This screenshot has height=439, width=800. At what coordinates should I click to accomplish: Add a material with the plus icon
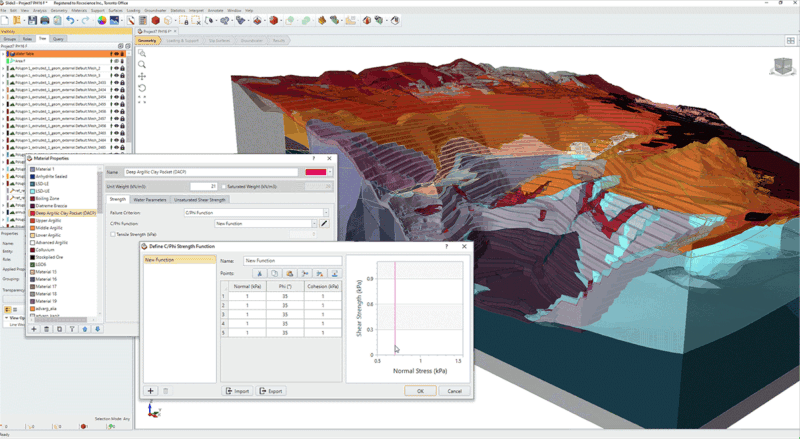34,329
